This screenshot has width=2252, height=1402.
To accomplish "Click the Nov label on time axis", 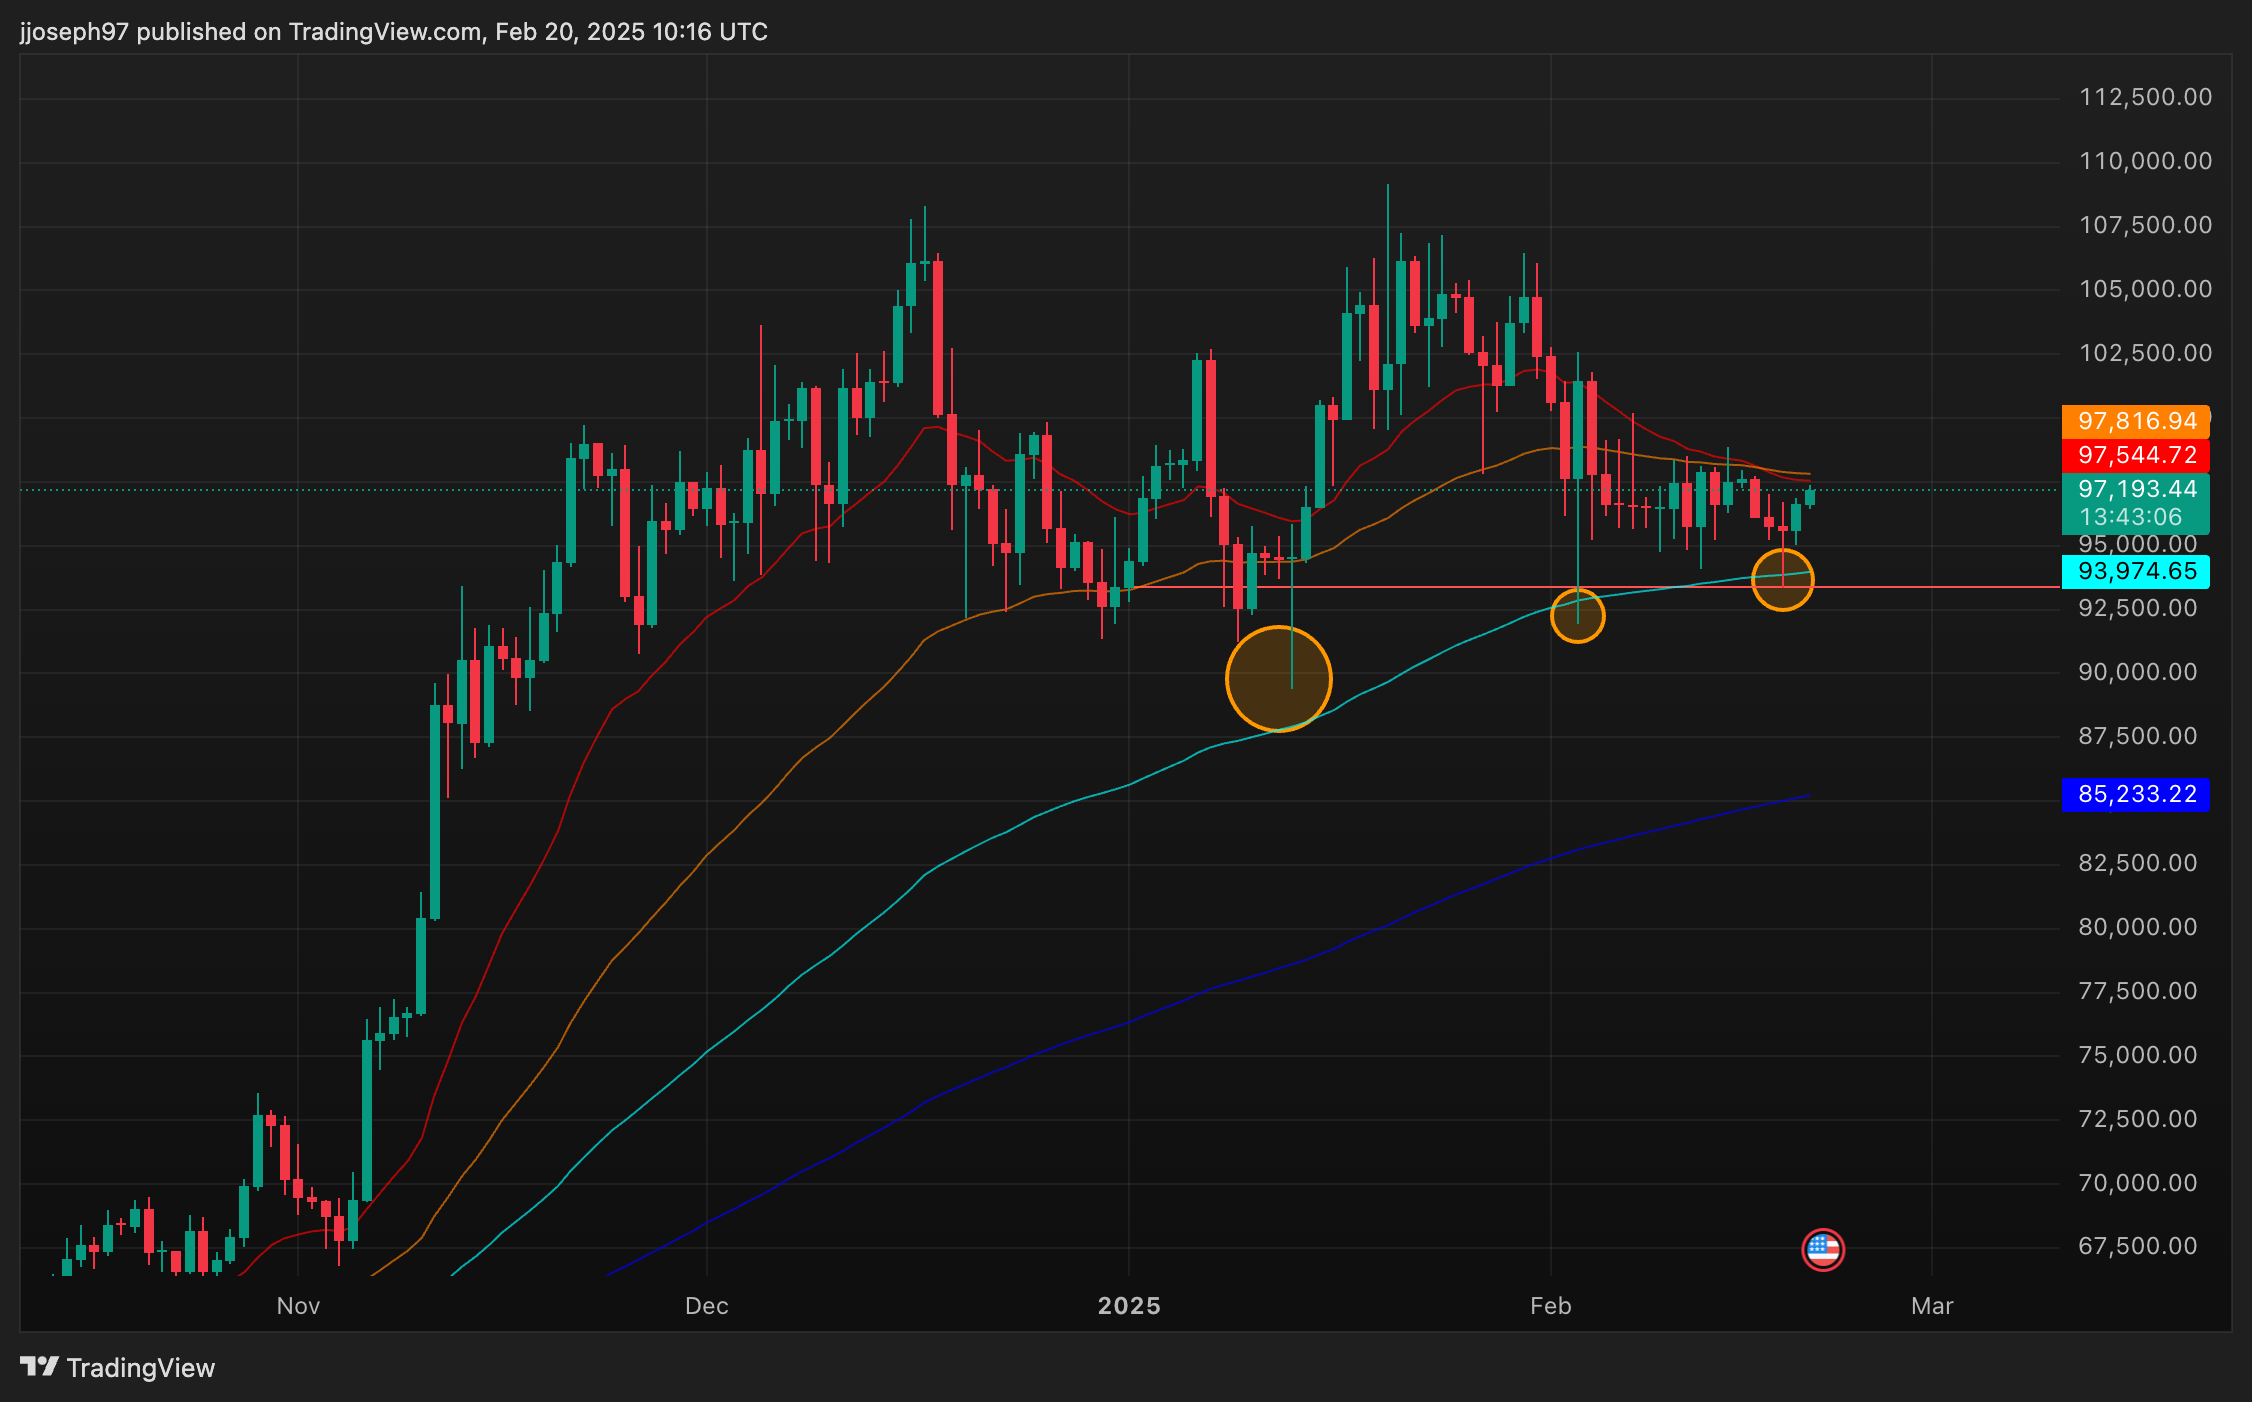I will 298,1306.
